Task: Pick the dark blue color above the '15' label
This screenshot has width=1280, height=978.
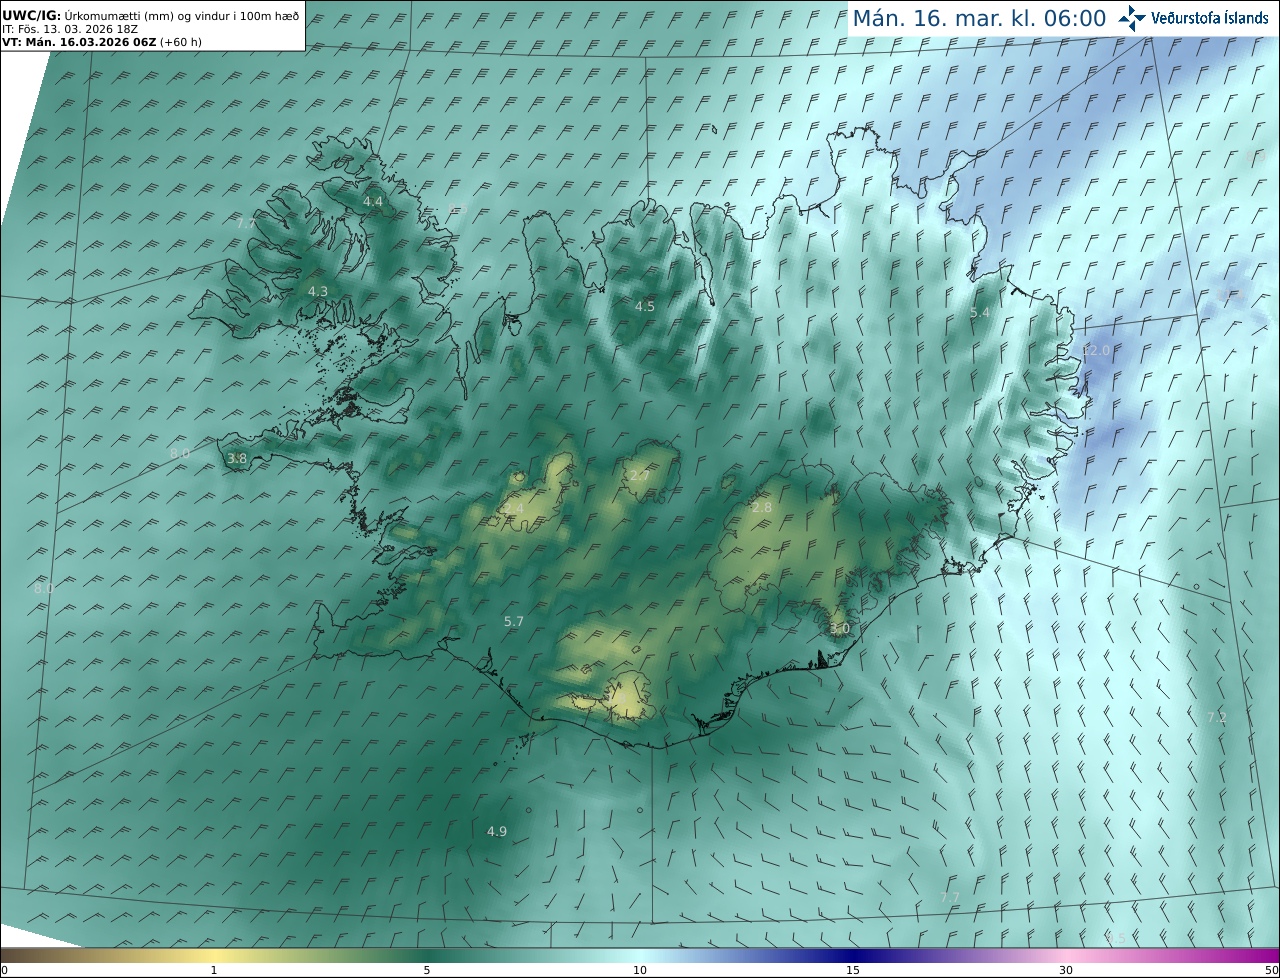Action: click(x=853, y=955)
